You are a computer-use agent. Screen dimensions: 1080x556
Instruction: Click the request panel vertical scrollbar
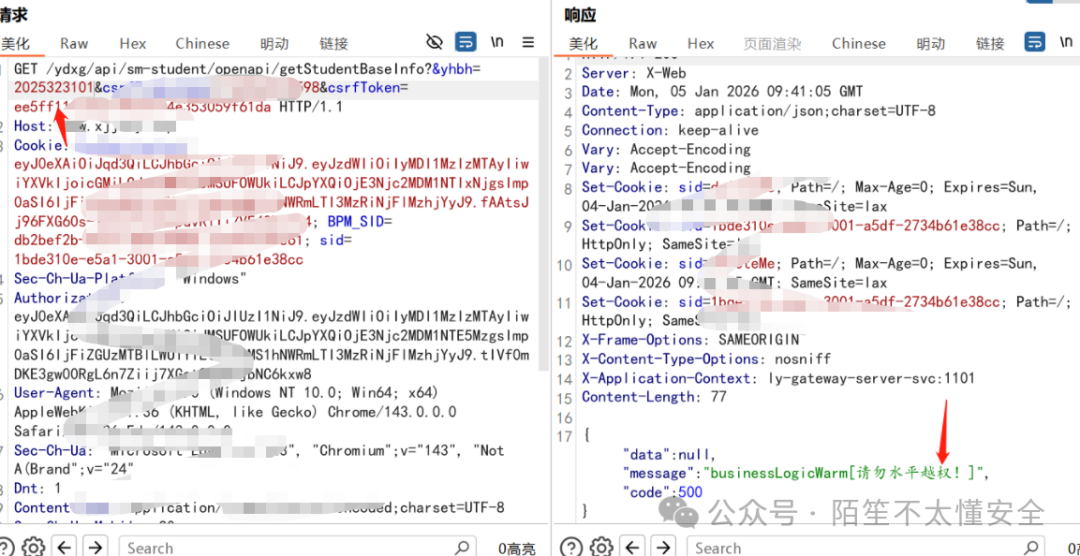click(x=544, y=214)
